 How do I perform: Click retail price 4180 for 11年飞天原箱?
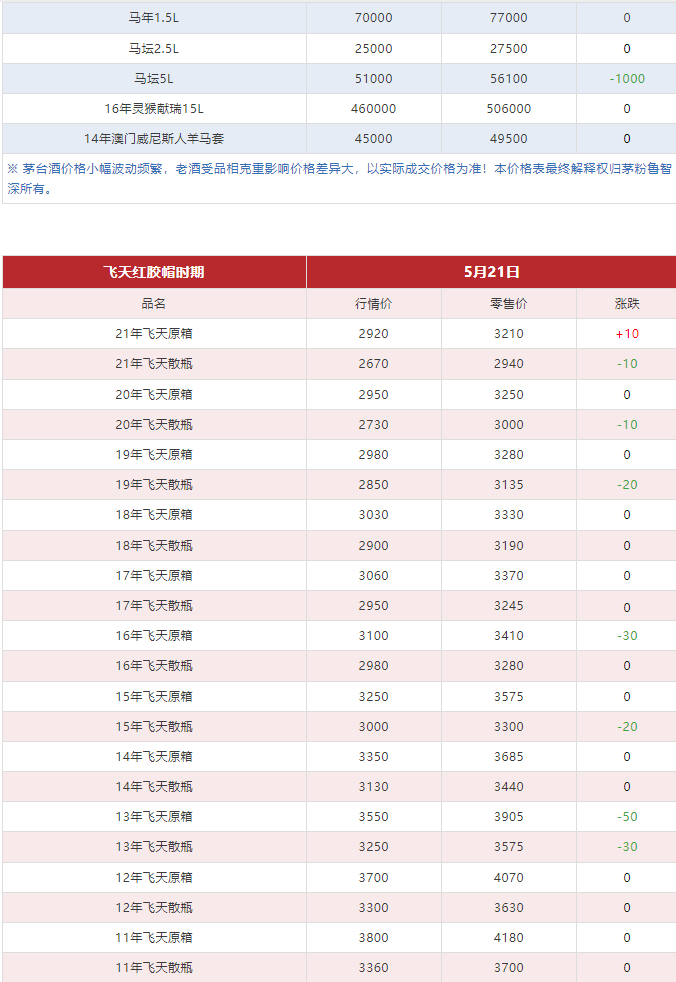coord(508,938)
